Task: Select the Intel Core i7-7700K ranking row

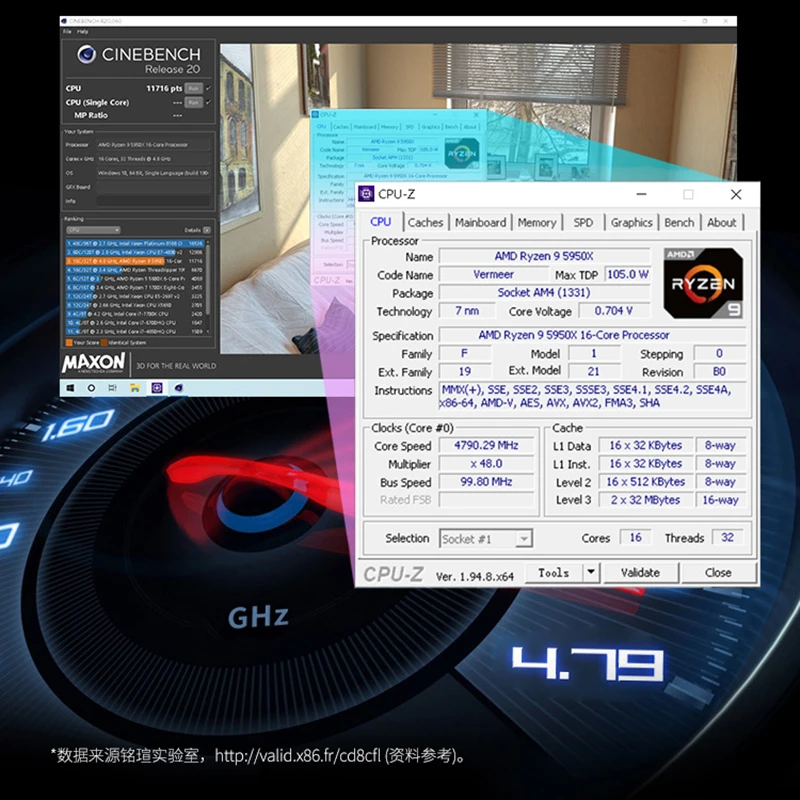Action: coord(135,314)
